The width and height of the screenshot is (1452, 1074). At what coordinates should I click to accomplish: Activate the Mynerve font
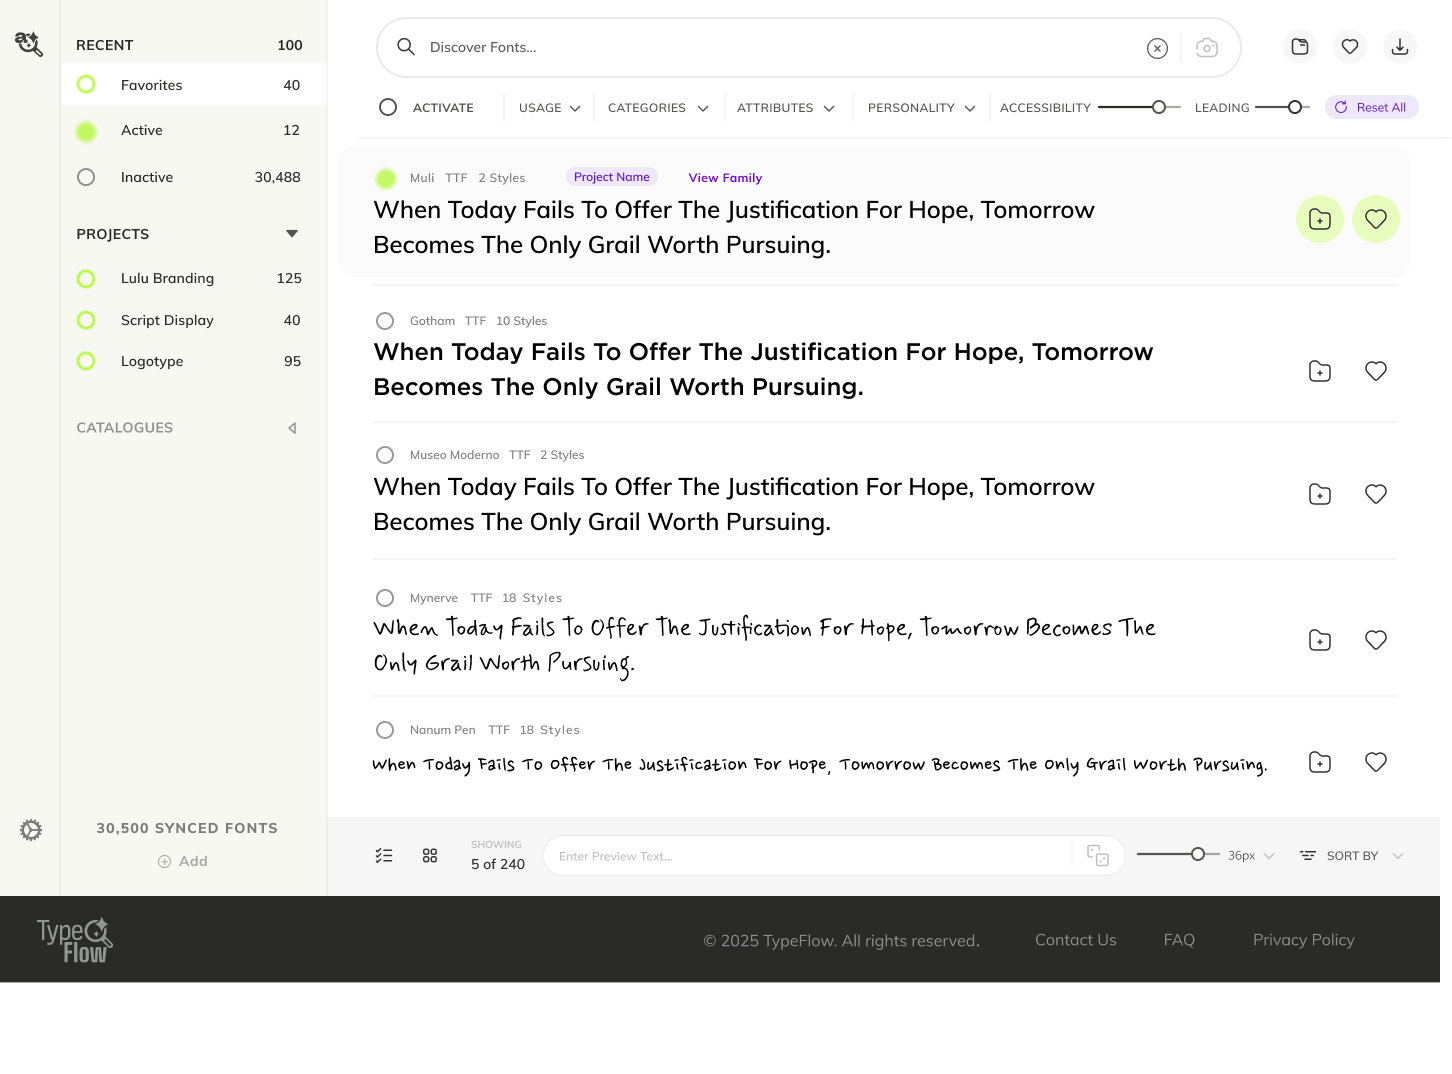385,598
